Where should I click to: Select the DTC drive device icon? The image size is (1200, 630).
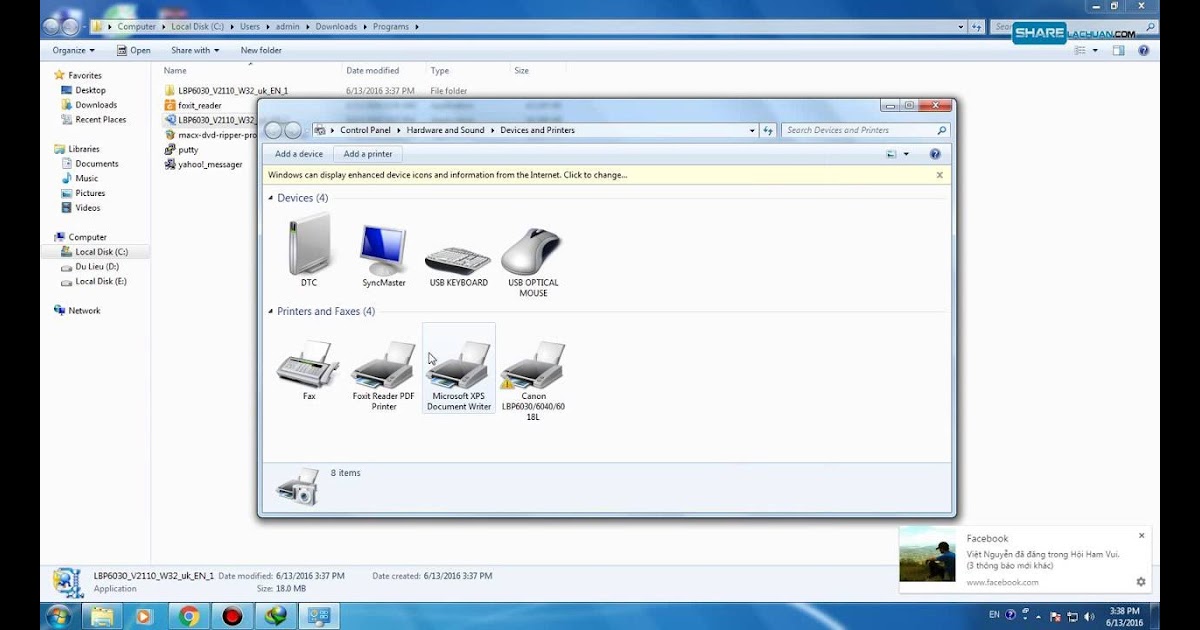pos(309,250)
